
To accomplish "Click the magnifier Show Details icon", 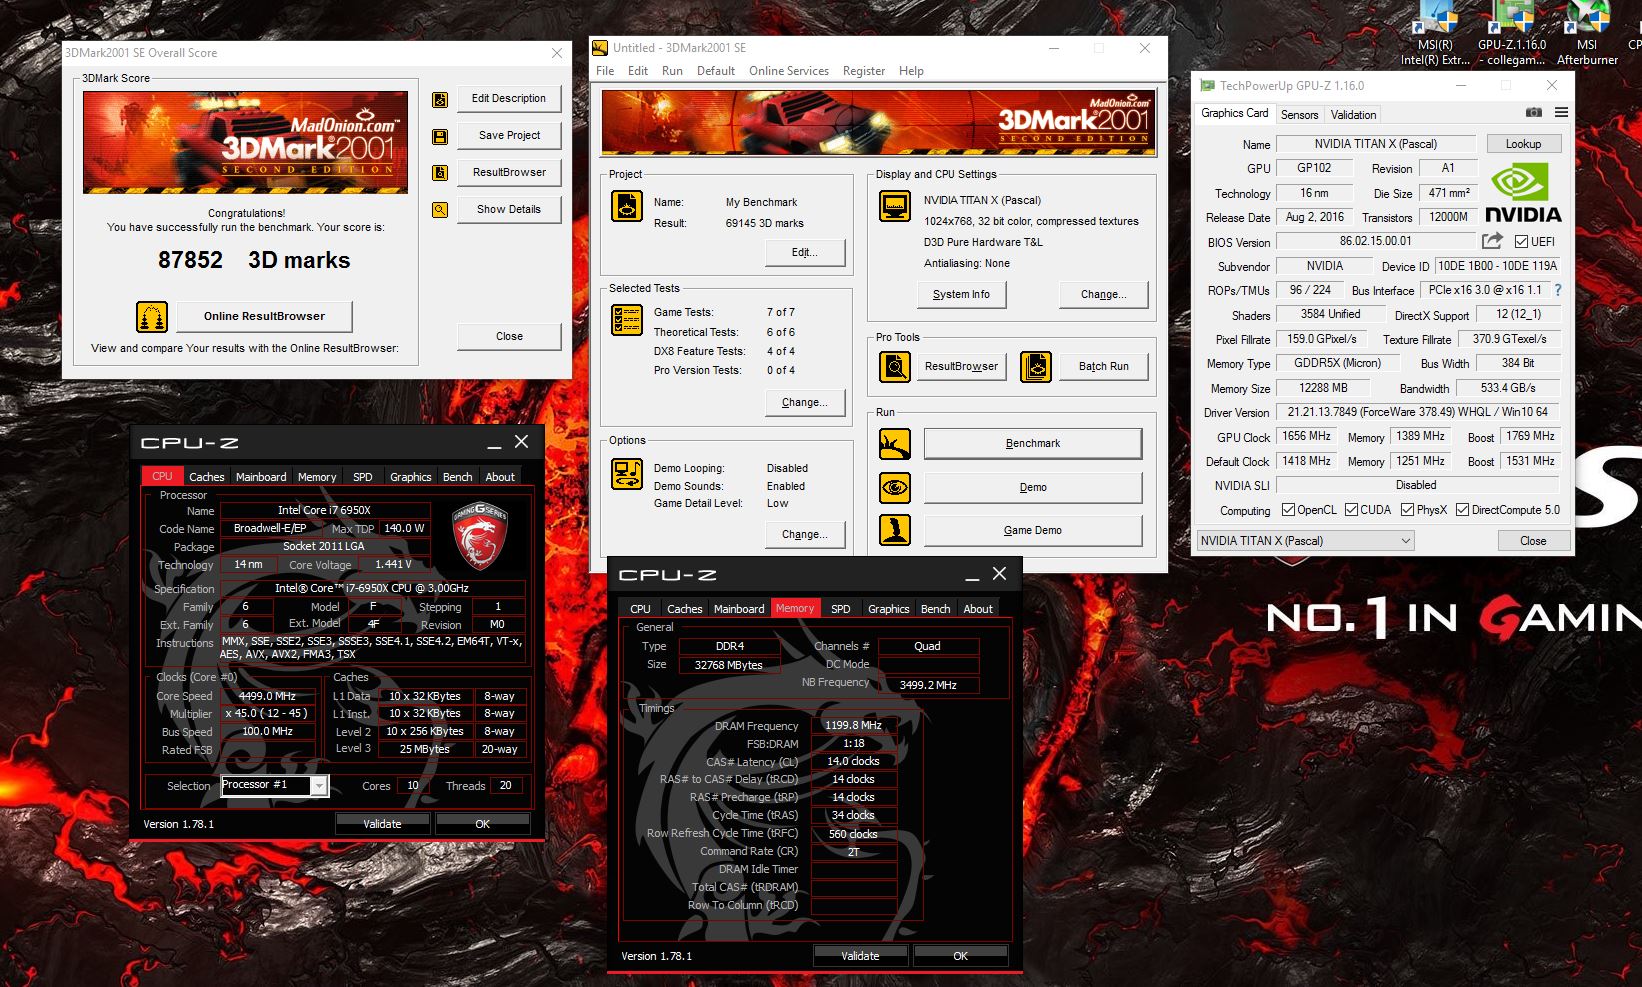I will click(x=440, y=210).
